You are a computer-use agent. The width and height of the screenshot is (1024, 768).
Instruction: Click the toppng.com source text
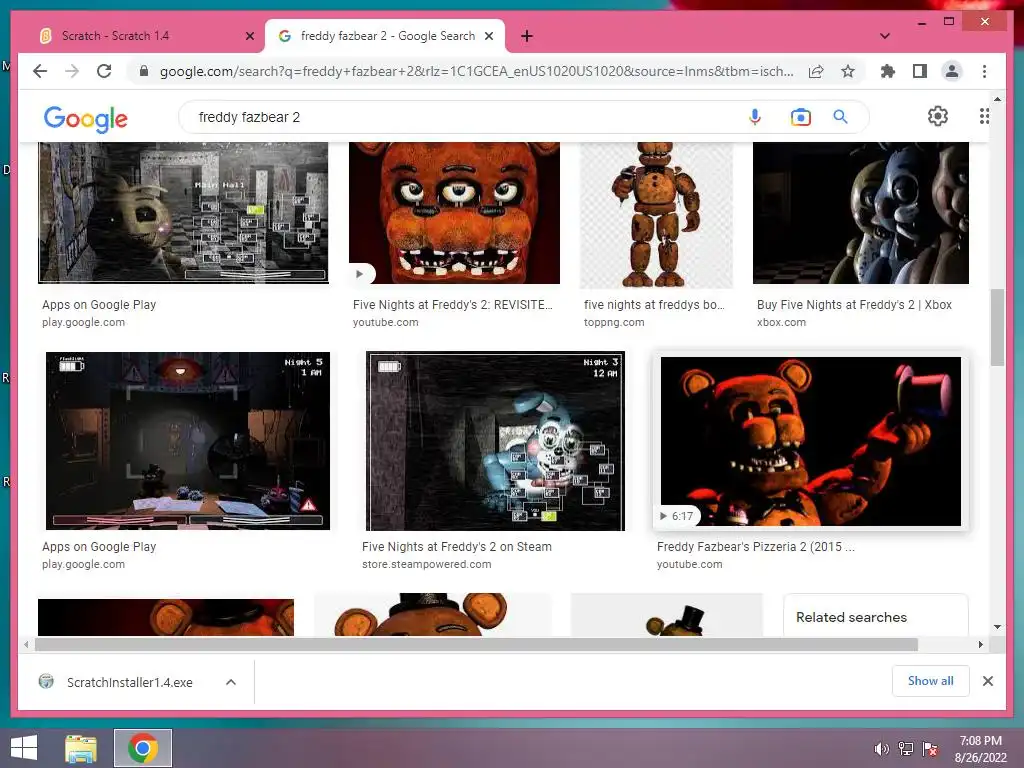point(614,322)
